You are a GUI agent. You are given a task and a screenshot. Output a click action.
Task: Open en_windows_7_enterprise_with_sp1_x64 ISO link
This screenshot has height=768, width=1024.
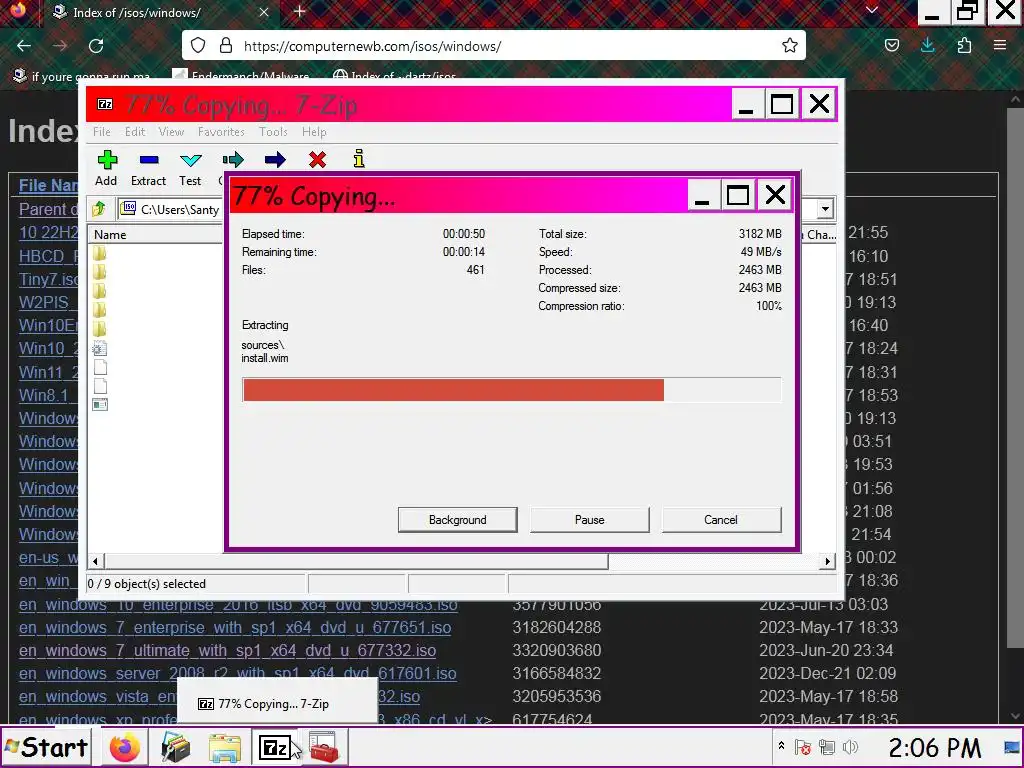pyautogui.click(x=235, y=628)
